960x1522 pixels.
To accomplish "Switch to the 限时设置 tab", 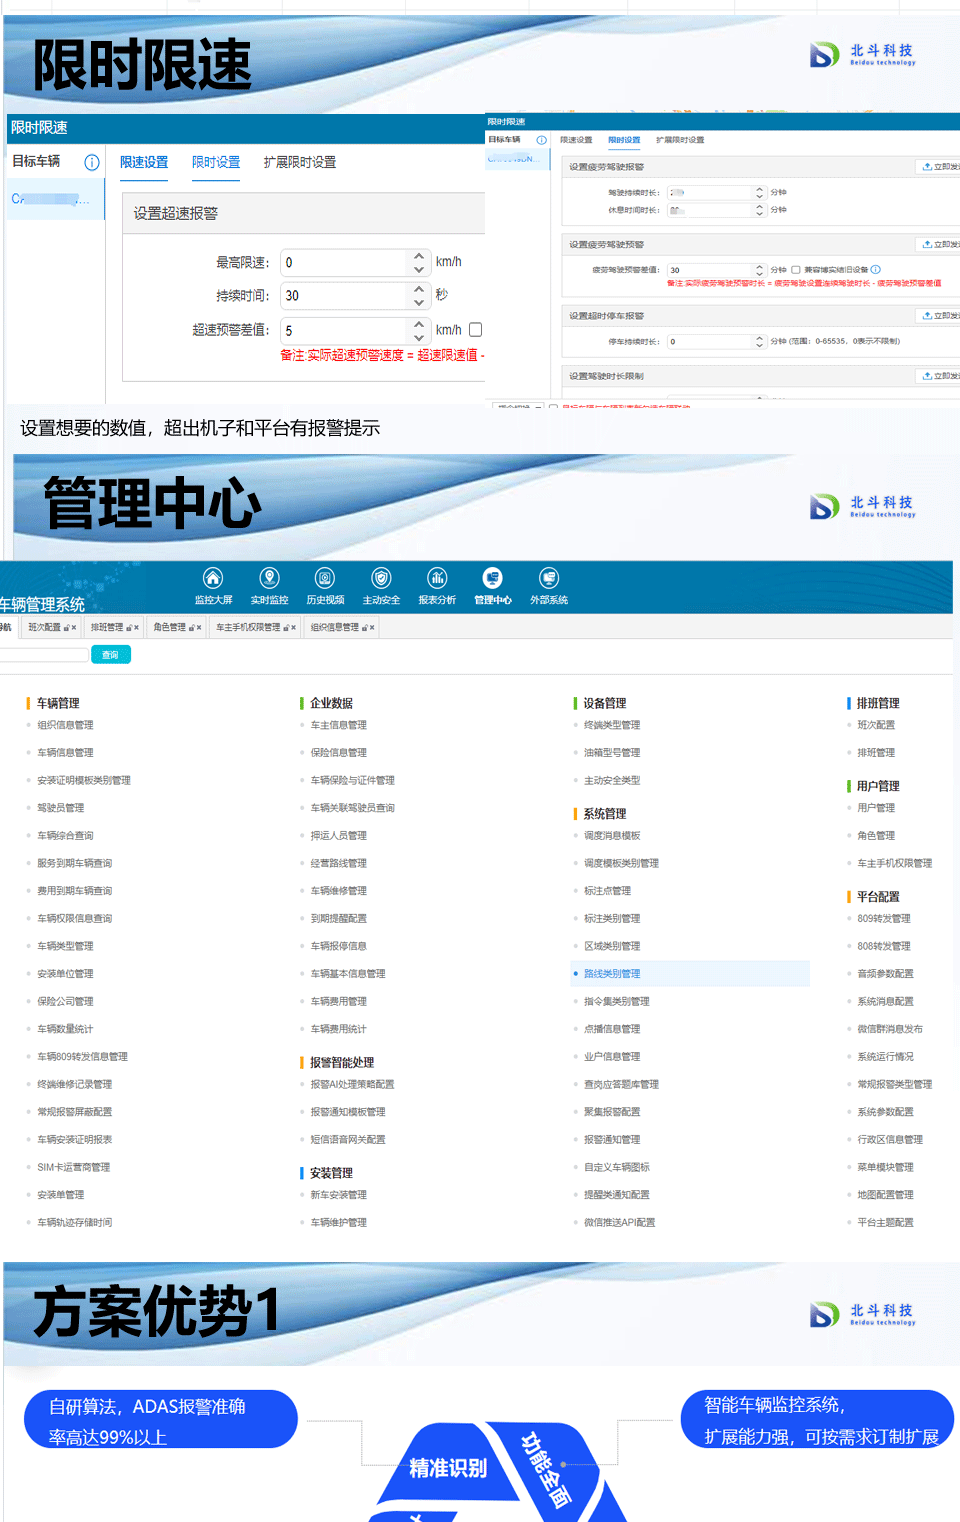I will click(216, 162).
